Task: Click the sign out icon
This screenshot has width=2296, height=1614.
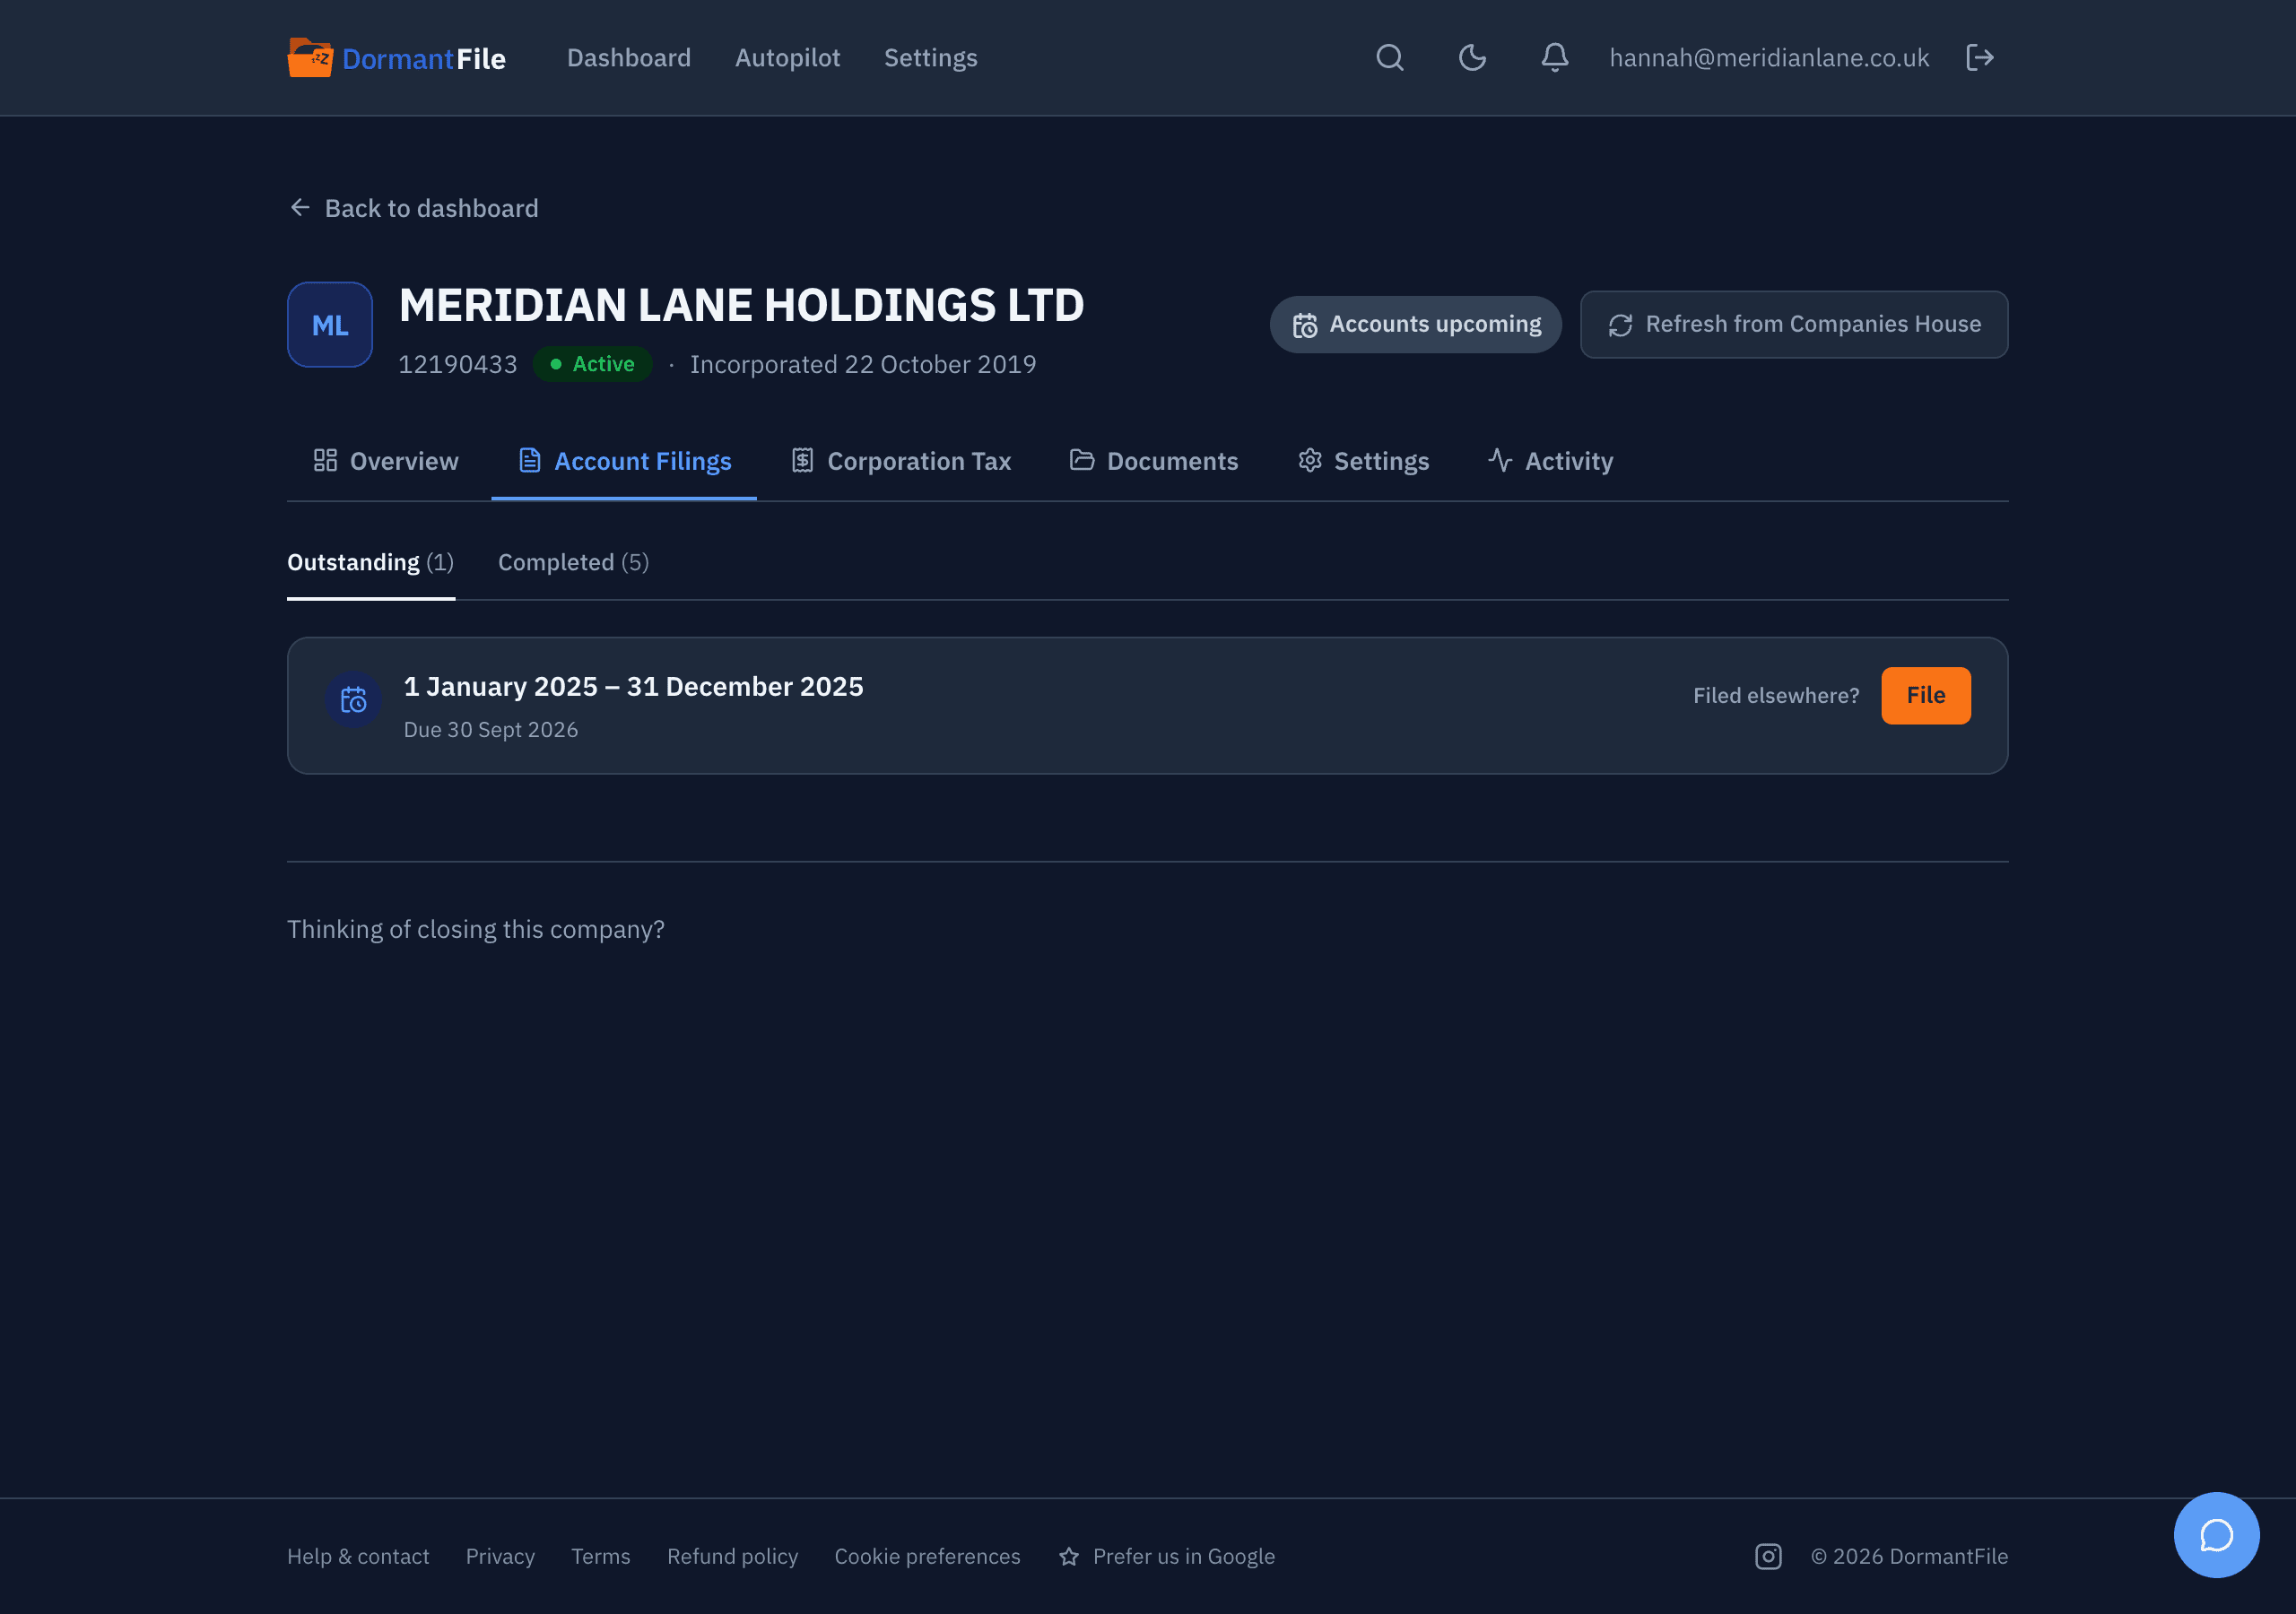Action: click(1980, 58)
